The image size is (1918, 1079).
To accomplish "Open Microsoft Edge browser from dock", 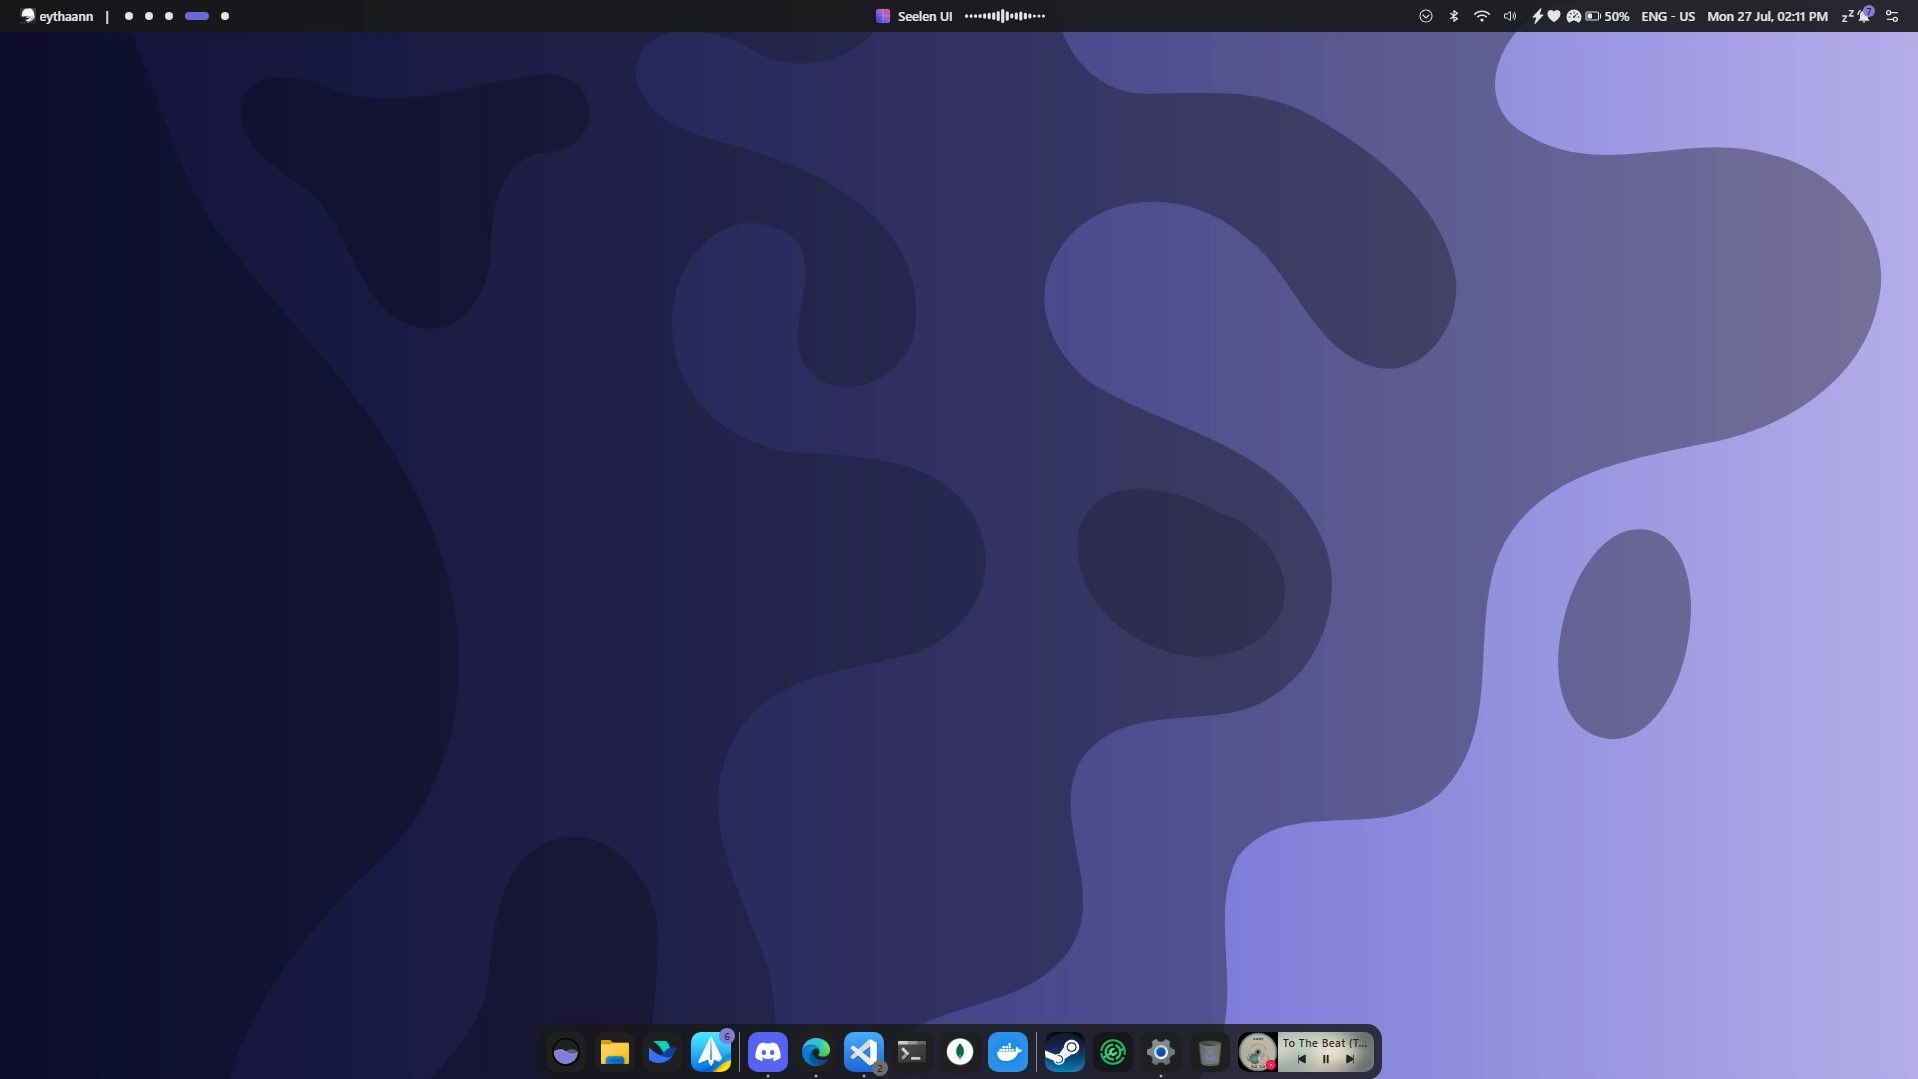I will click(x=816, y=1052).
